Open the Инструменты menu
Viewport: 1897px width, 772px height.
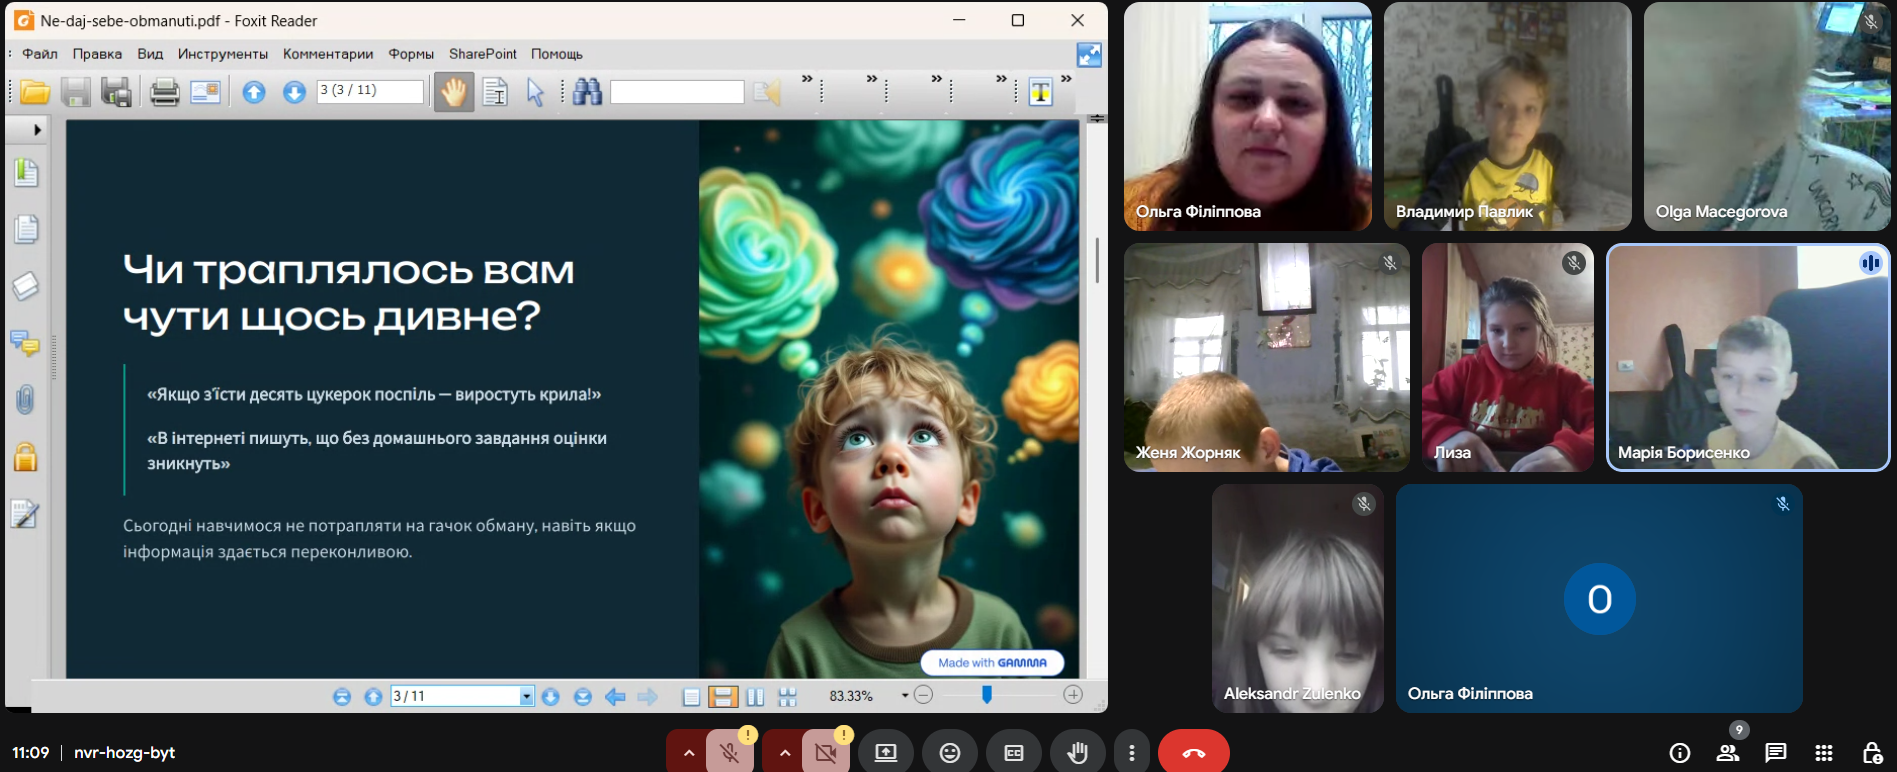coord(222,54)
